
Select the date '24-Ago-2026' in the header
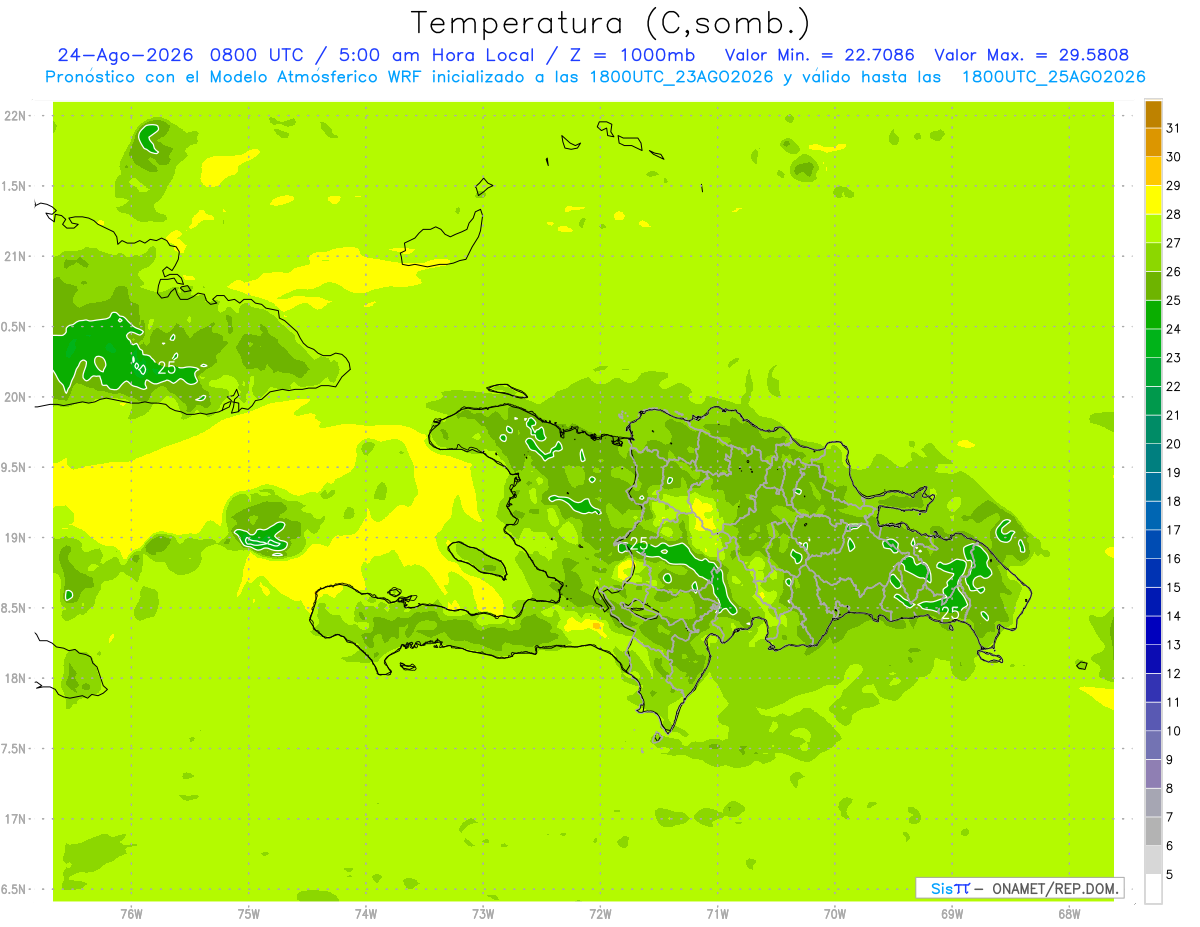126,56
